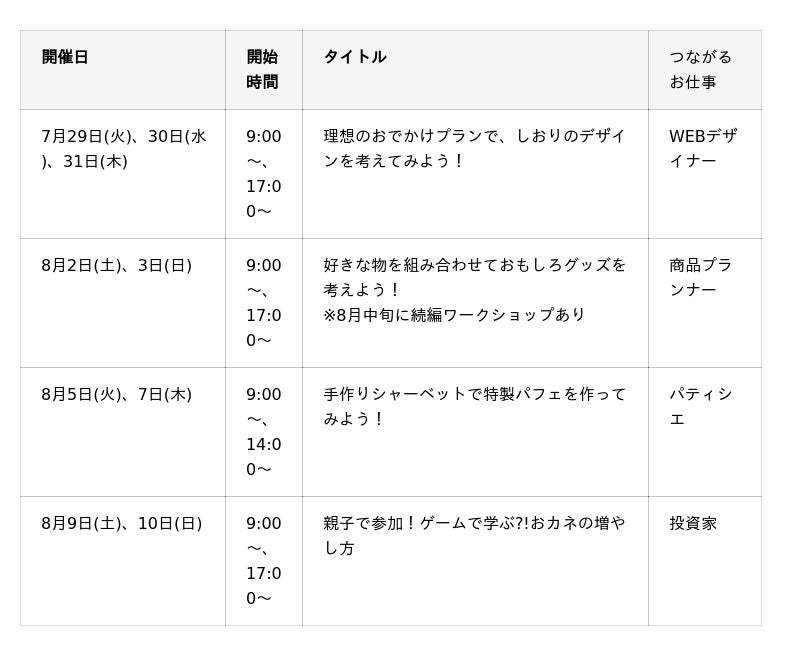The height and width of the screenshot is (656, 800).
Task: Select the しおりのデザイン workshop title
Action: (474, 148)
